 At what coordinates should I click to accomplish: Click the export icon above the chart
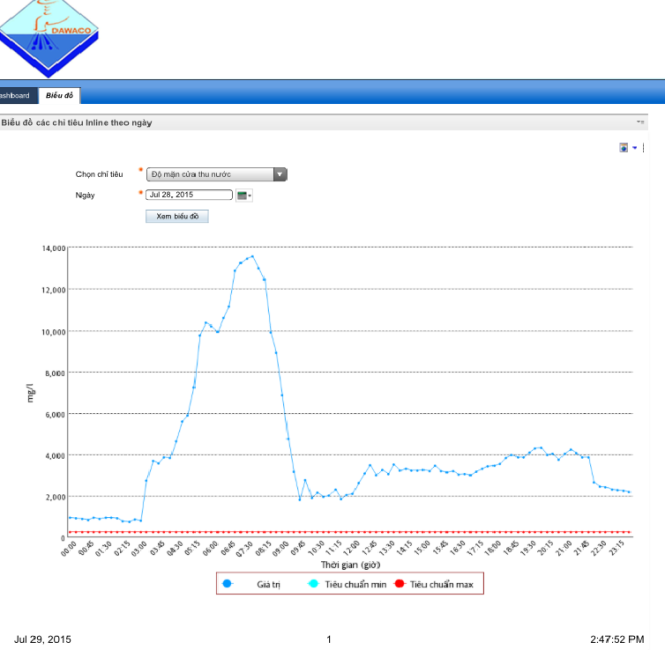tap(623, 148)
